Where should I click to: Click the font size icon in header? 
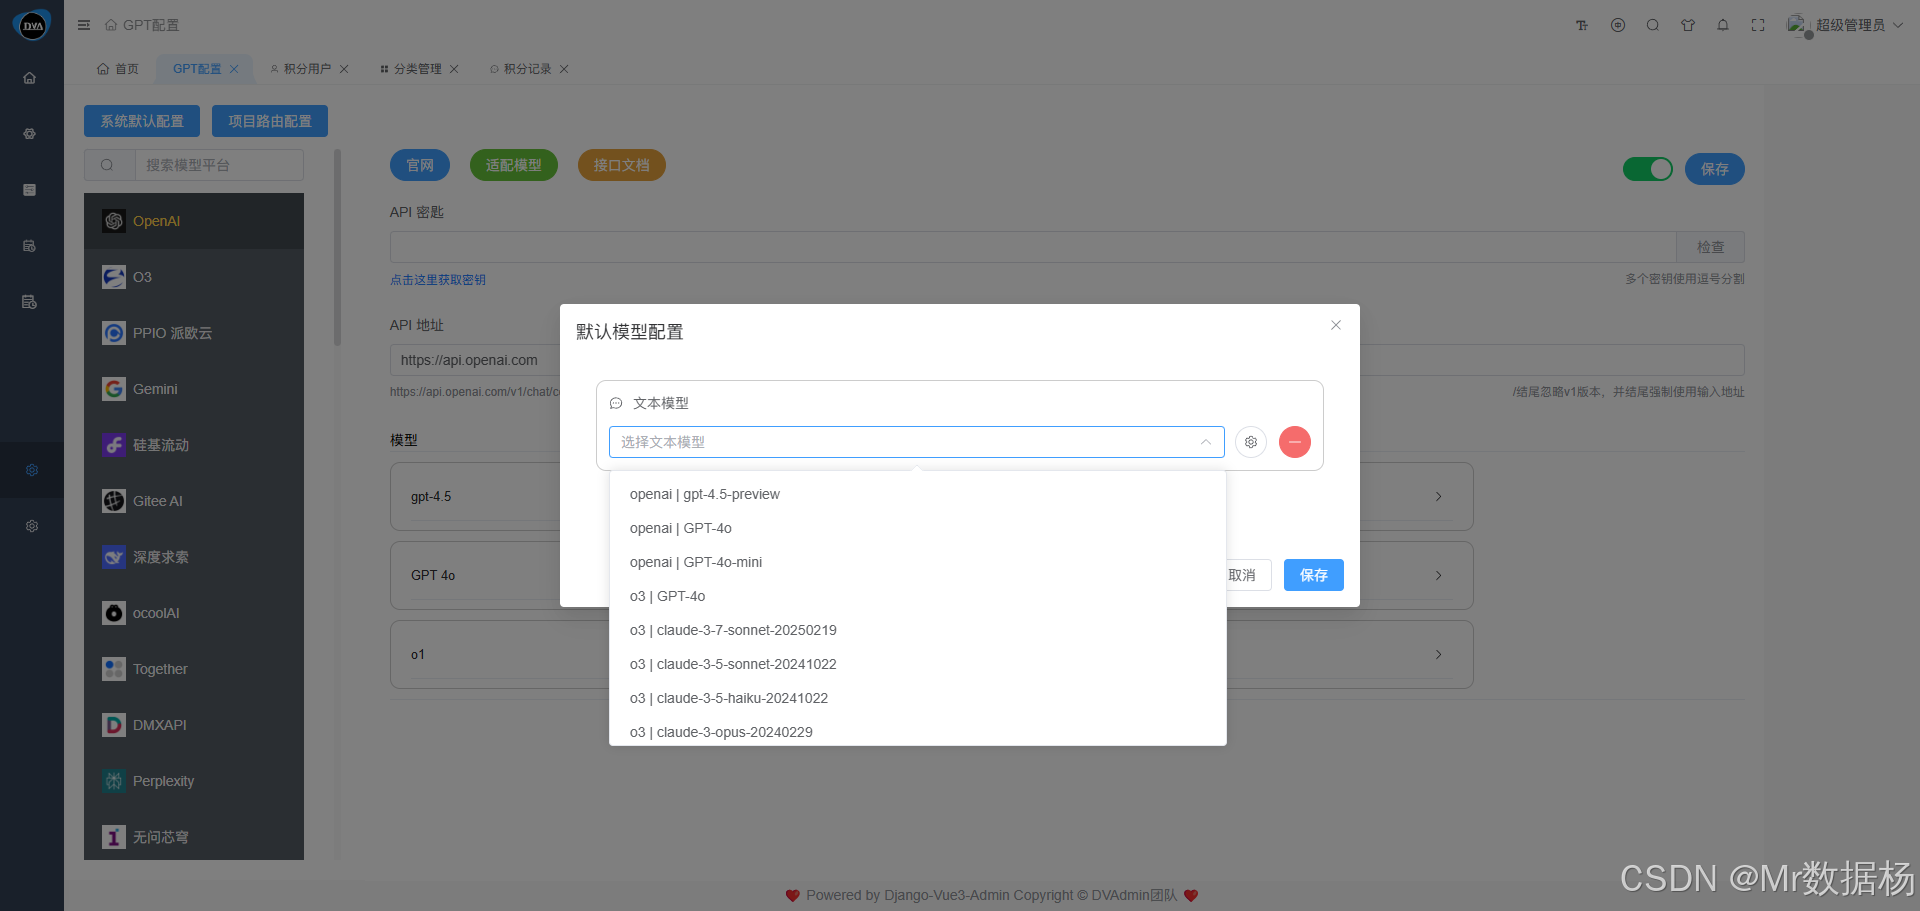pyautogui.click(x=1582, y=25)
